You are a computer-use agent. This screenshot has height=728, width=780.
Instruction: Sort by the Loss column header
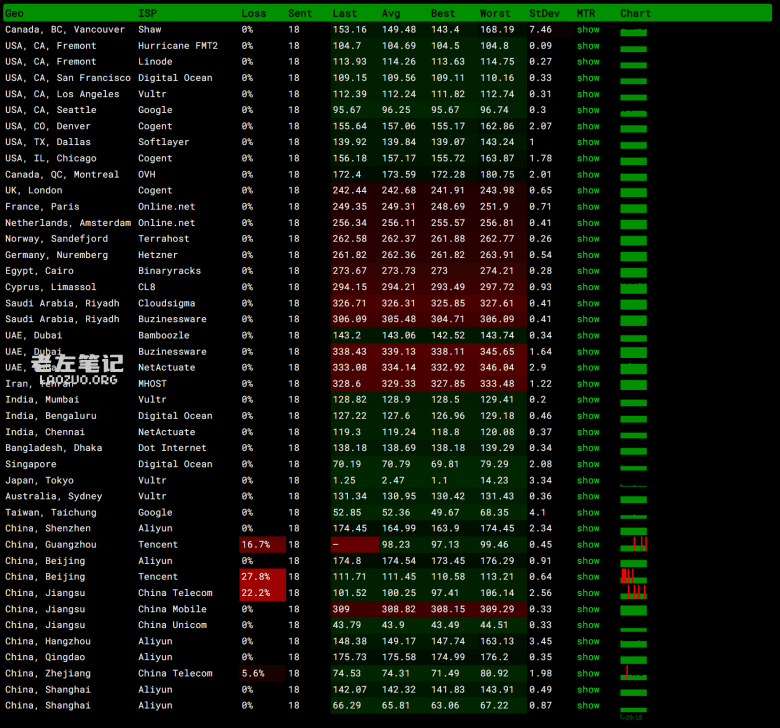coord(254,14)
